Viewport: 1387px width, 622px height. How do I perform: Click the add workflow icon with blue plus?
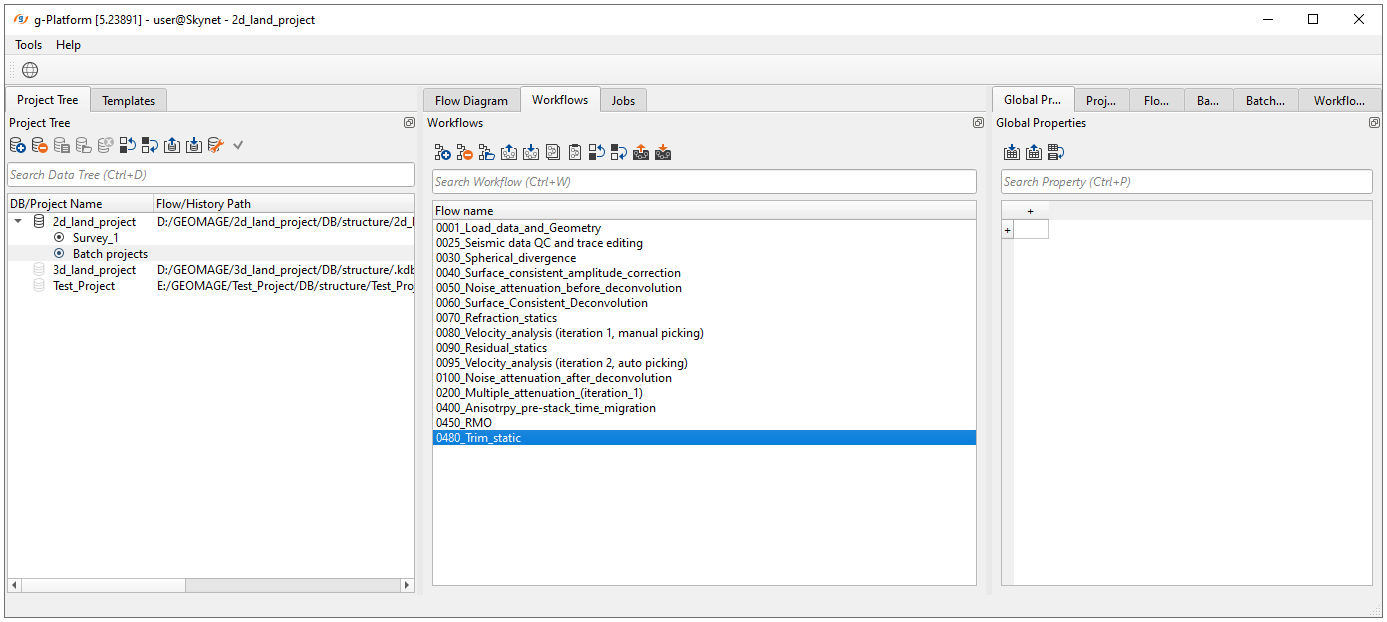[442, 153]
